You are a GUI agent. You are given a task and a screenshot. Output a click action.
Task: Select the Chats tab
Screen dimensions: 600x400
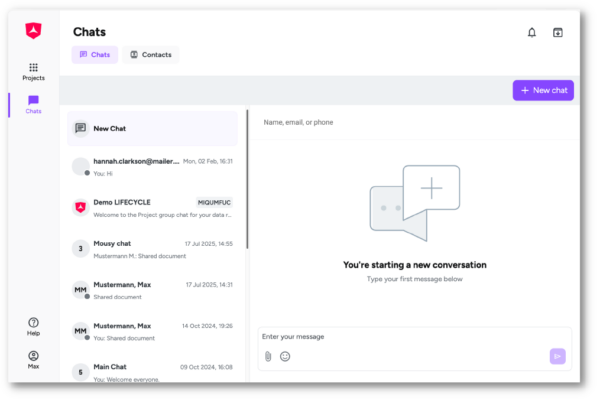(x=95, y=55)
